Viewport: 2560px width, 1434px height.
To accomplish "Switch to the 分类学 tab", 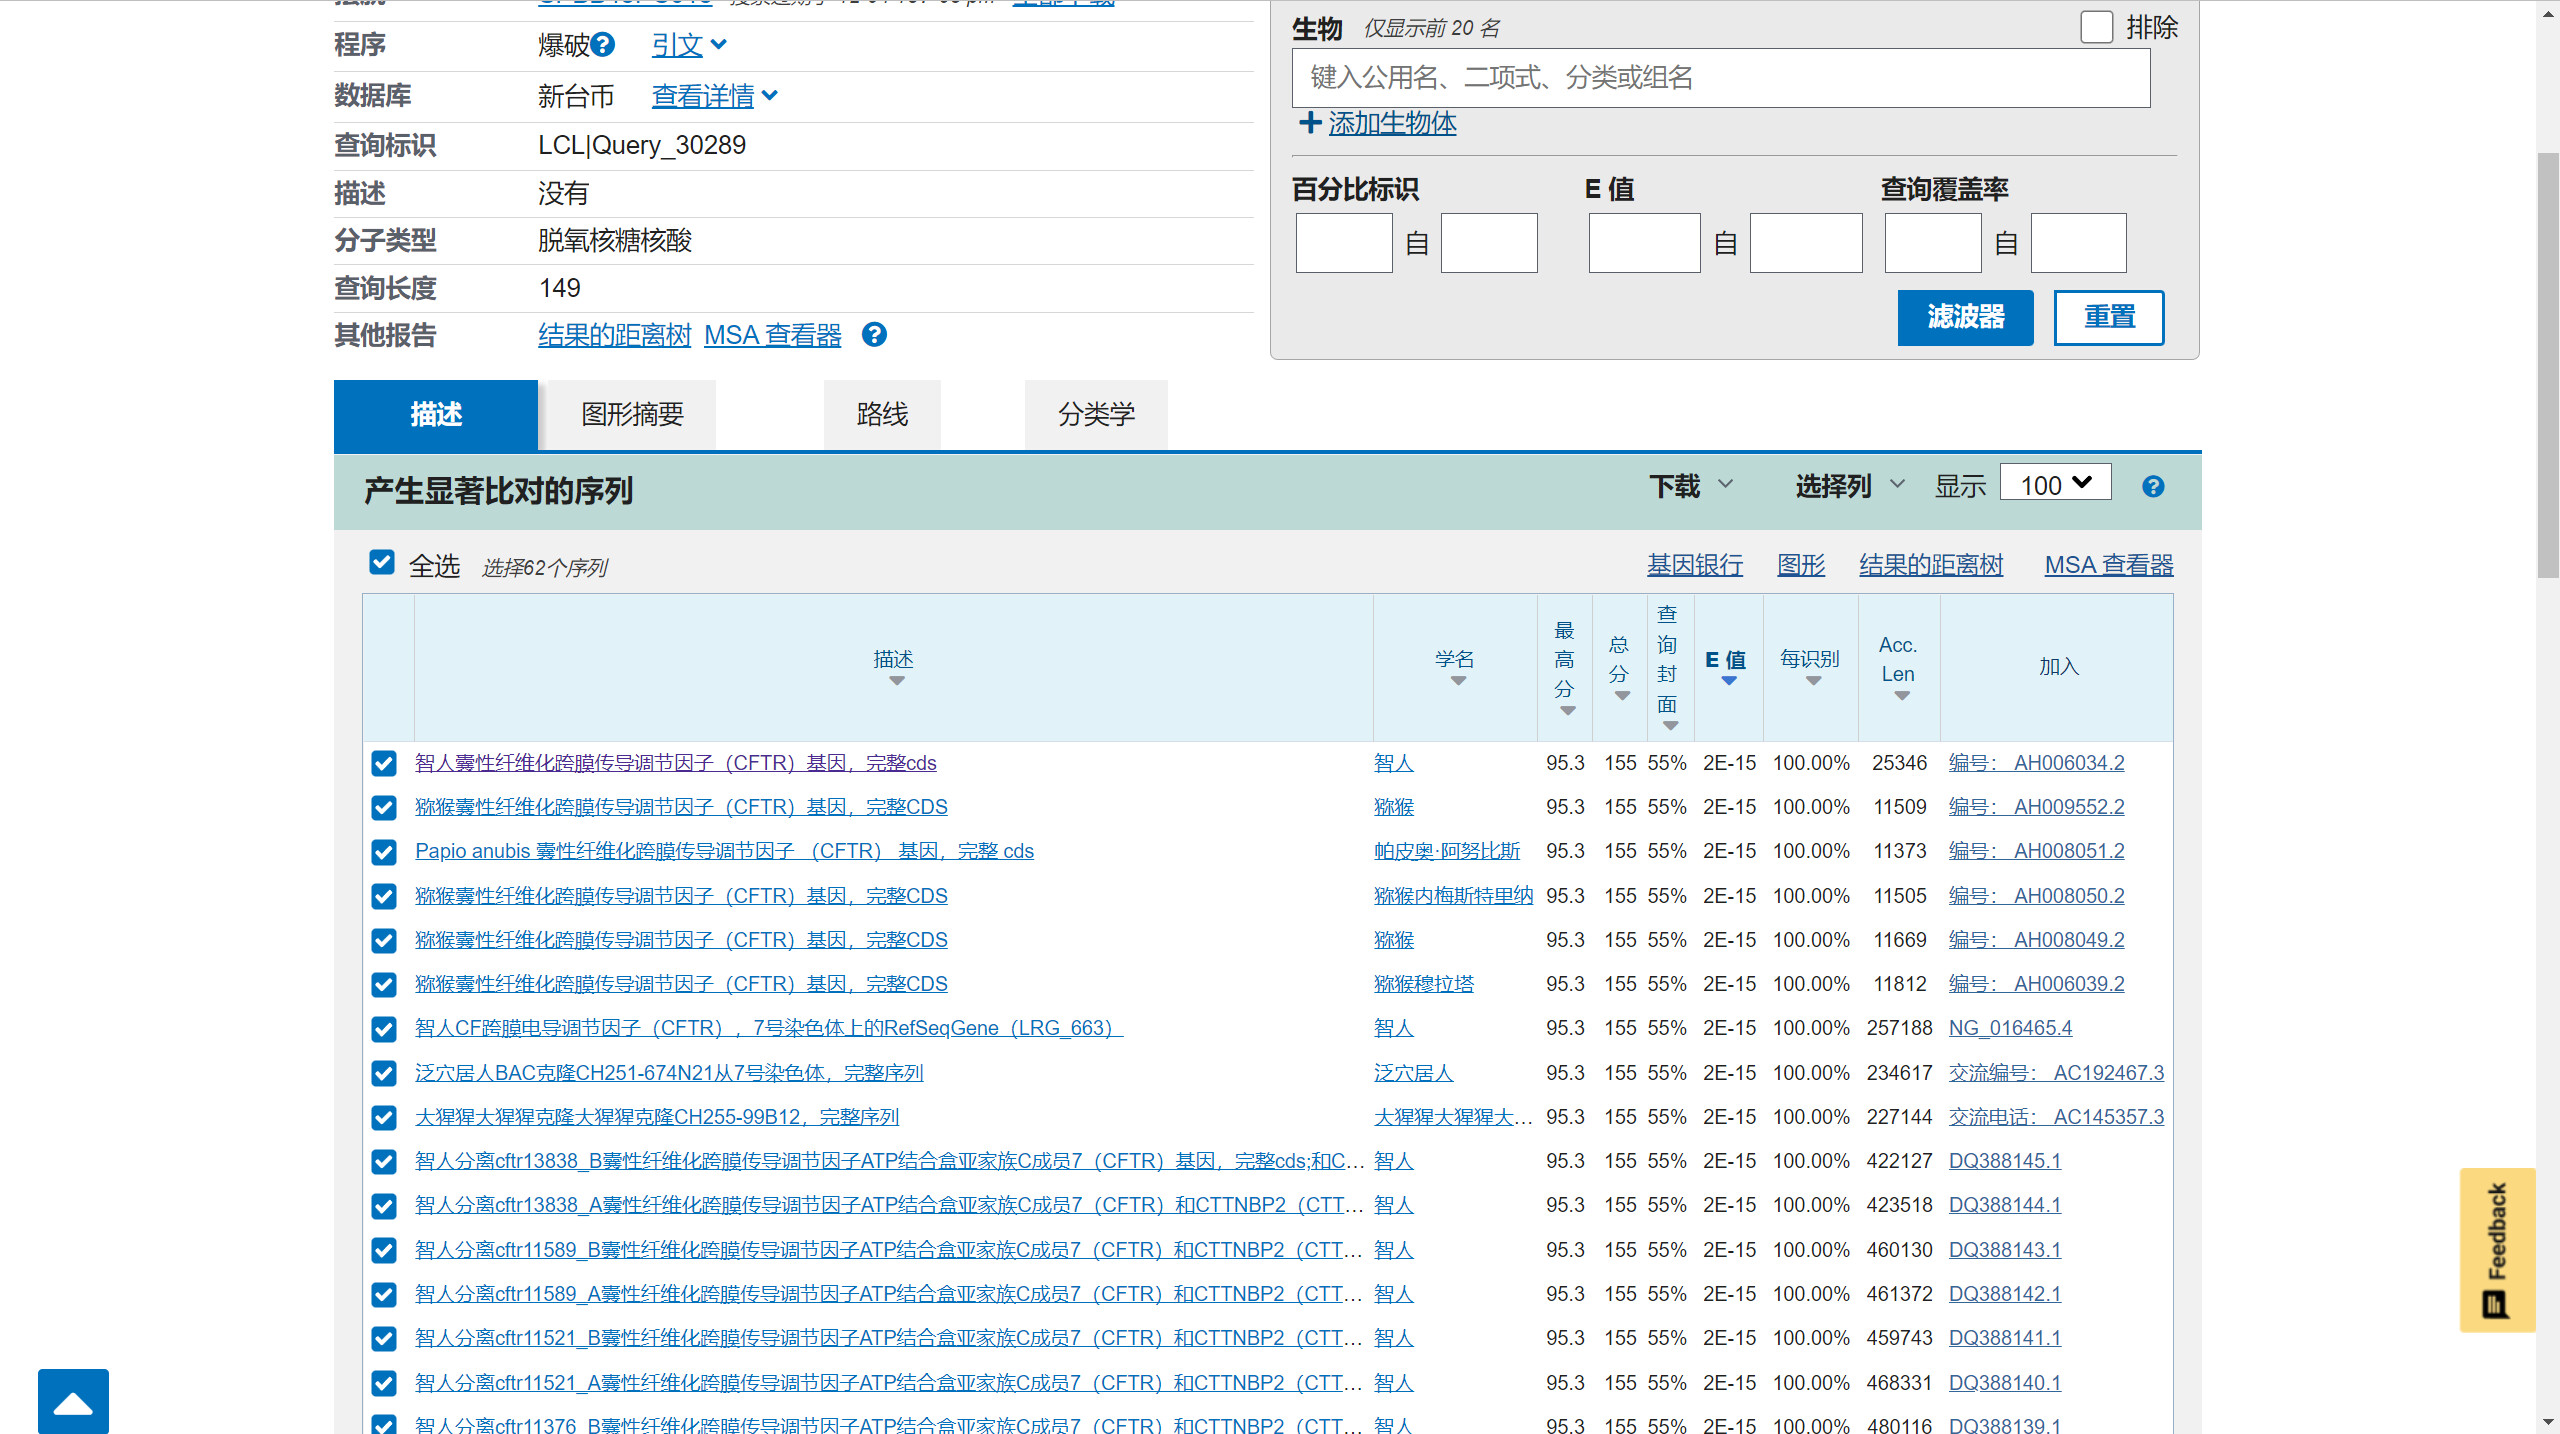I will 1095,414.
